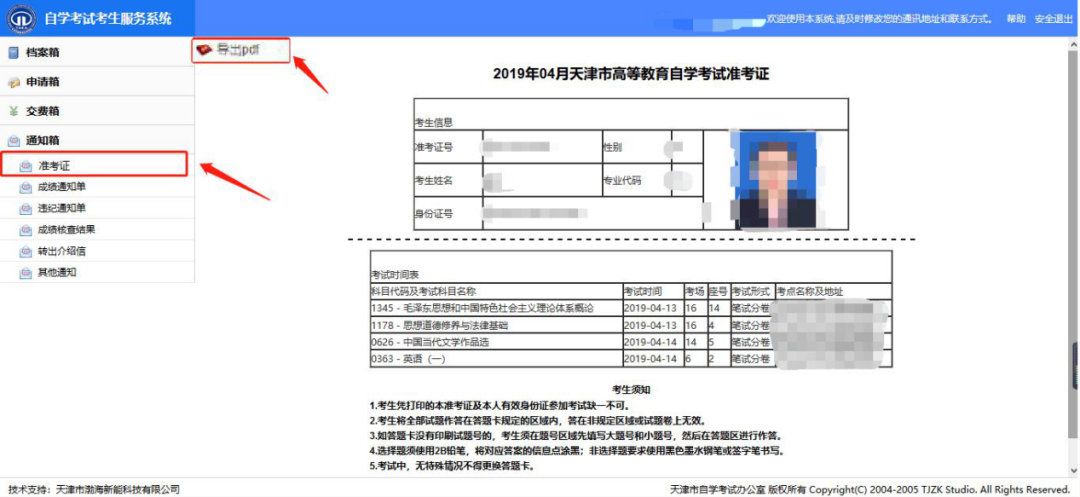
Task: Click the 通知箱 mailbox icon
Action: (13, 141)
